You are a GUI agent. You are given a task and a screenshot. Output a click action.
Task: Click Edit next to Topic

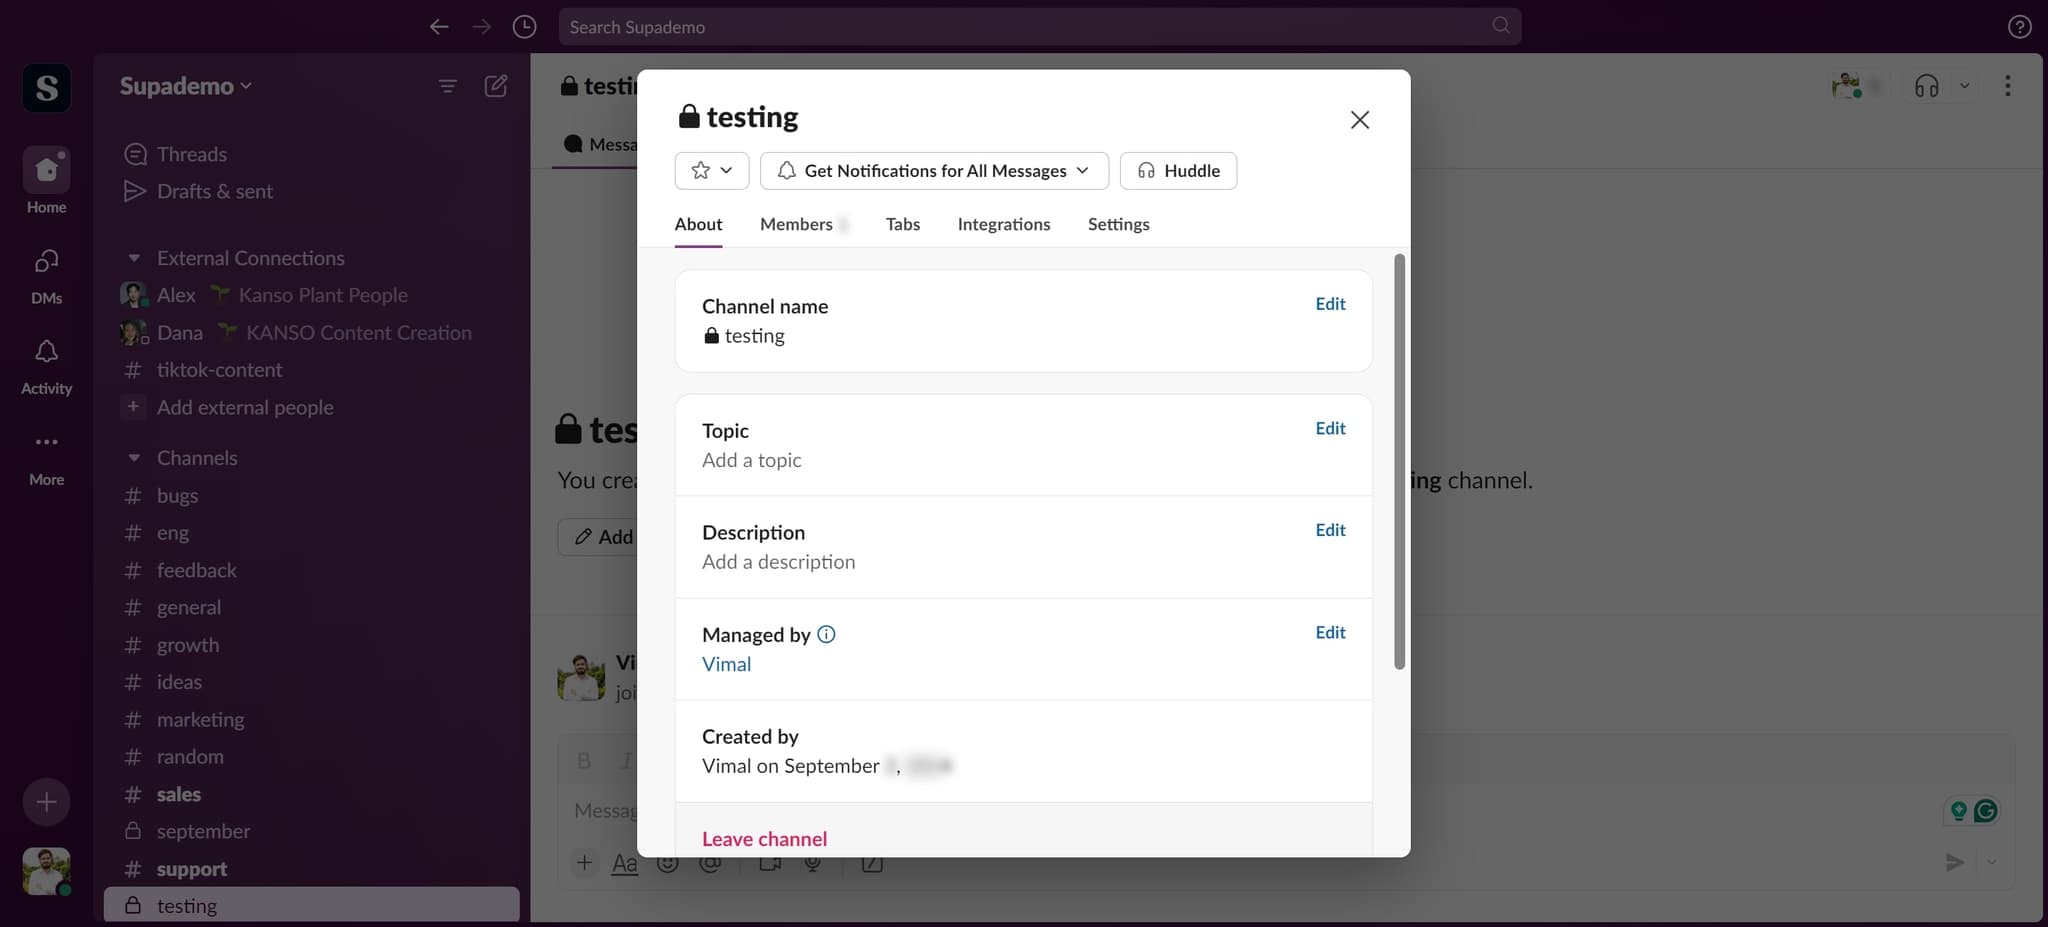(1329, 428)
